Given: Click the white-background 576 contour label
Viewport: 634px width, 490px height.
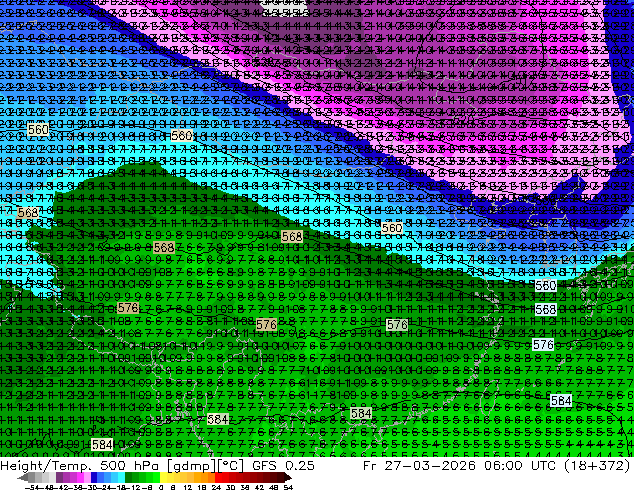Looking at the screenshot, I should click(543, 344).
